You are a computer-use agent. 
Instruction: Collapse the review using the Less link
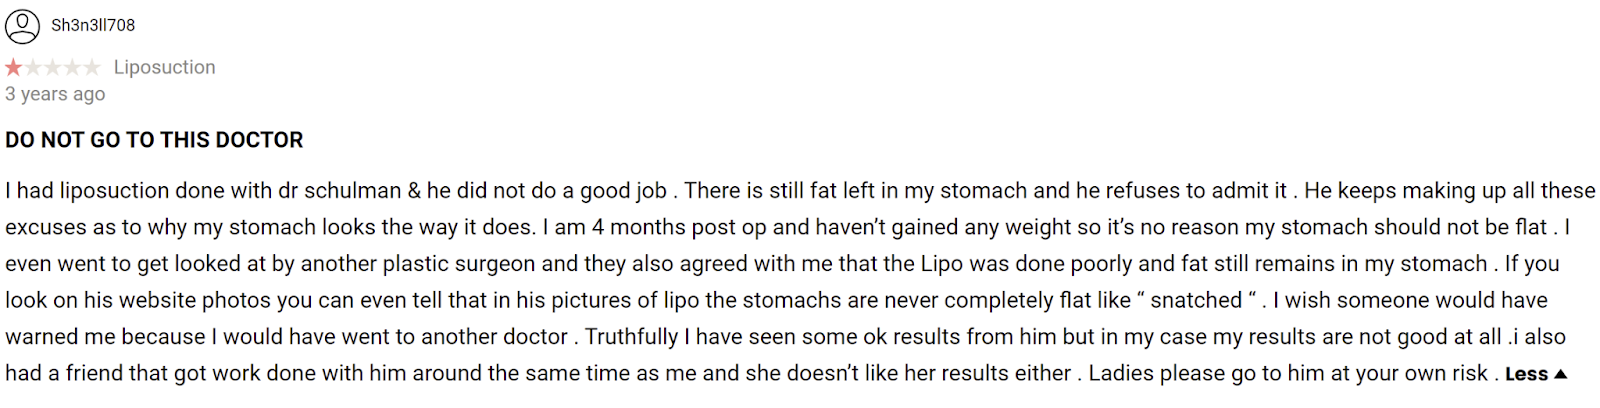(1526, 374)
